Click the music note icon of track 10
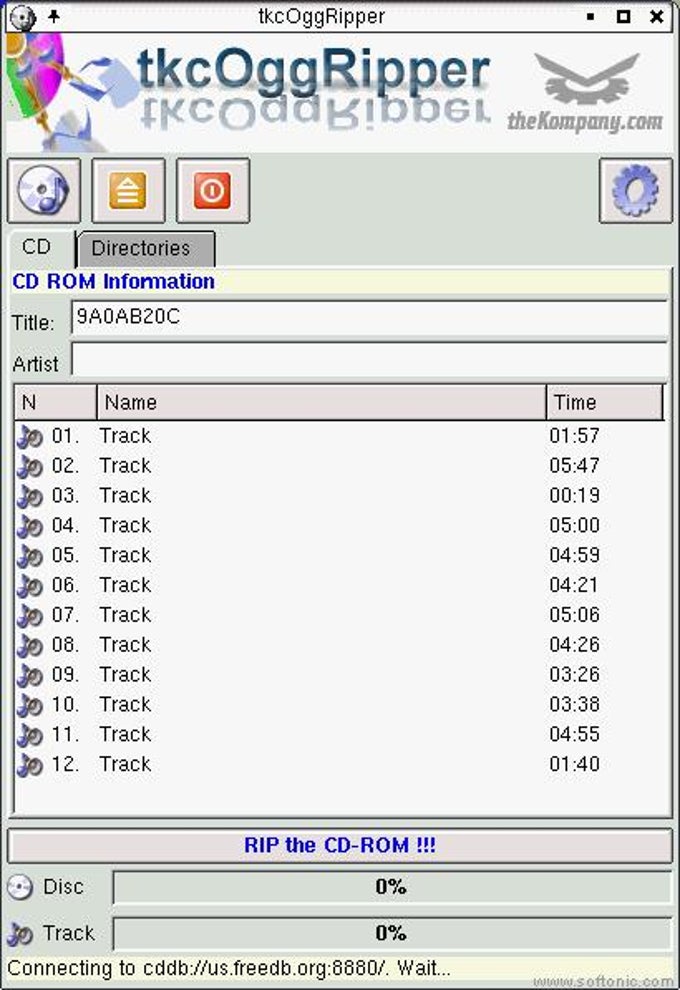This screenshot has height=990, width=680. tap(29, 705)
